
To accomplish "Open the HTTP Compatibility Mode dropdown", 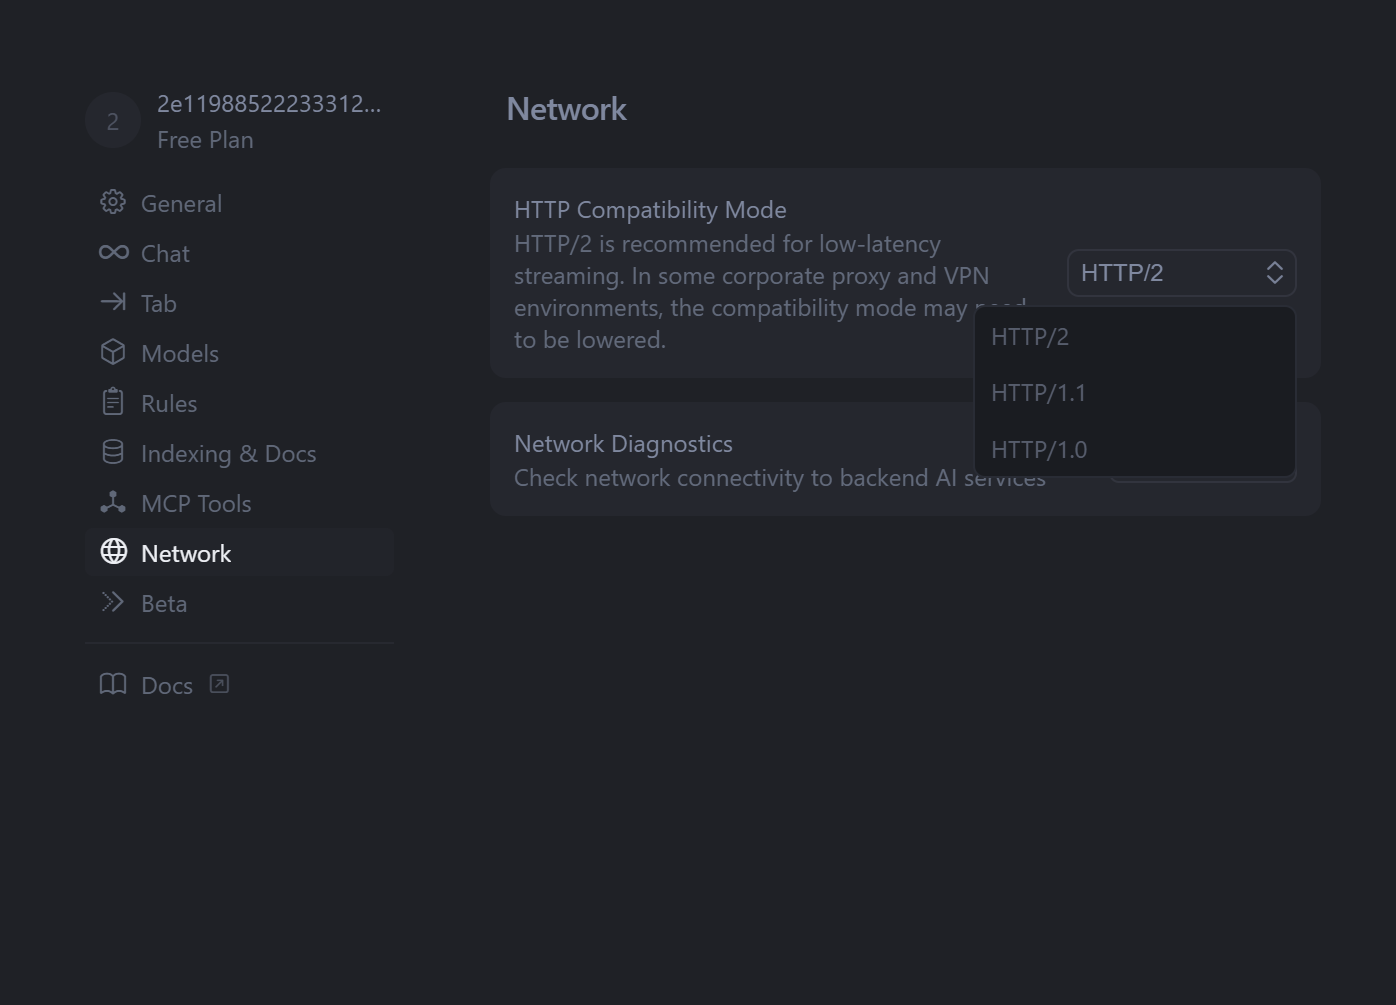I will coord(1181,272).
